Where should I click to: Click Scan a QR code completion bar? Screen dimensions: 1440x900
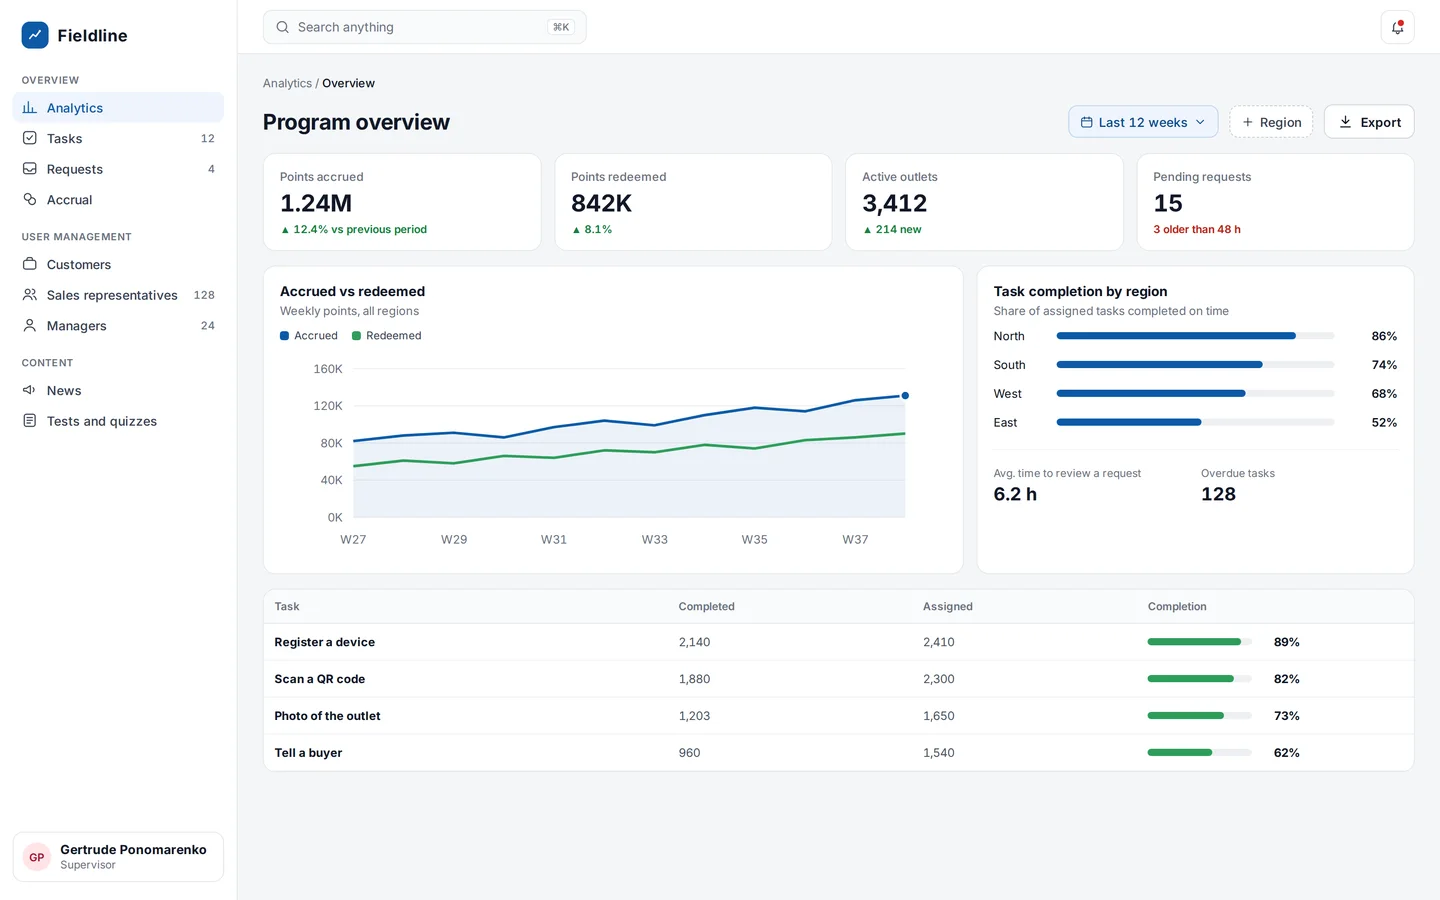[x=1199, y=679]
